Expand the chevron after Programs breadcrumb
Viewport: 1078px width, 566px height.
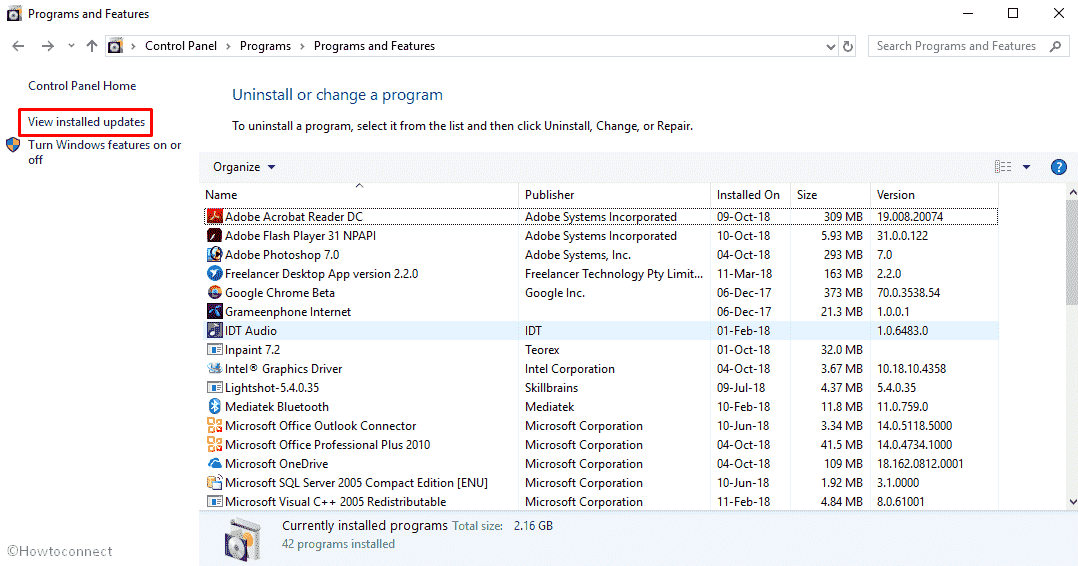pyautogui.click(x=302, y=46)
